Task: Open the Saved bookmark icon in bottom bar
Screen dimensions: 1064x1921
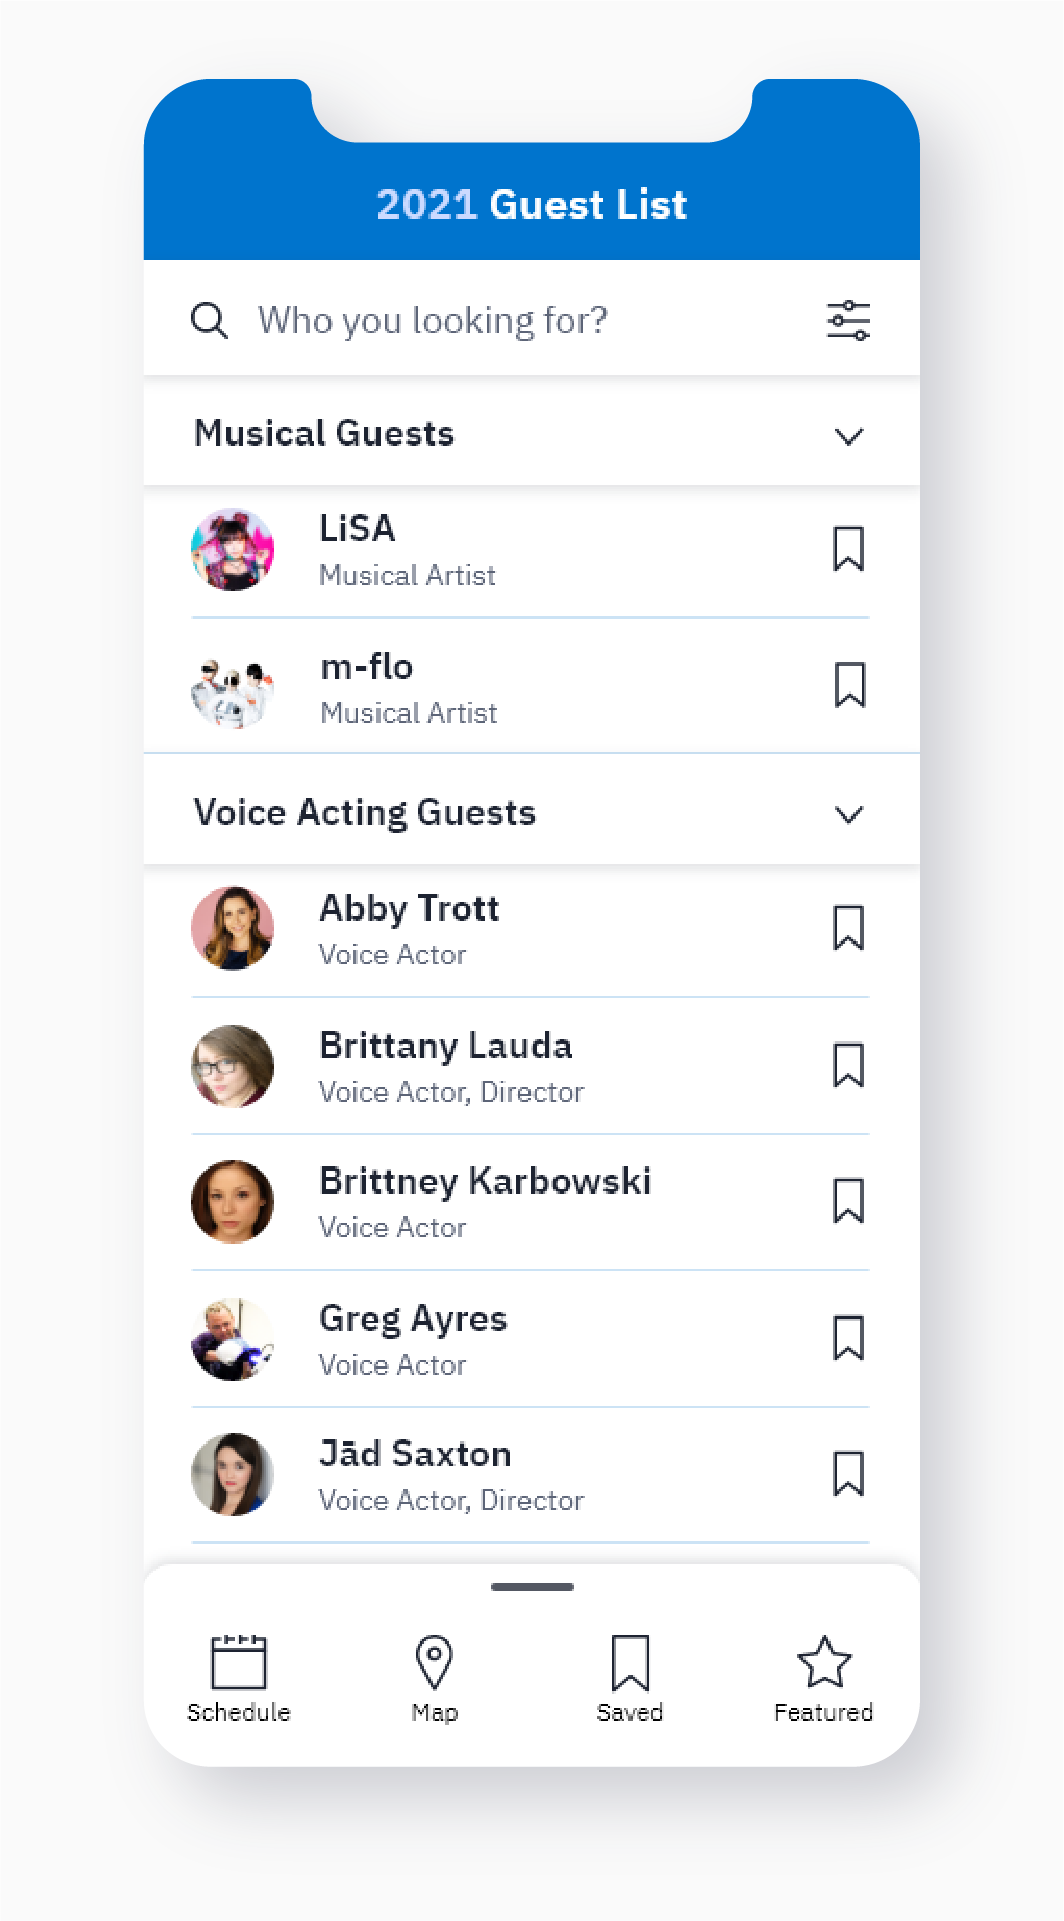Action: click(x=630, y=1662)
